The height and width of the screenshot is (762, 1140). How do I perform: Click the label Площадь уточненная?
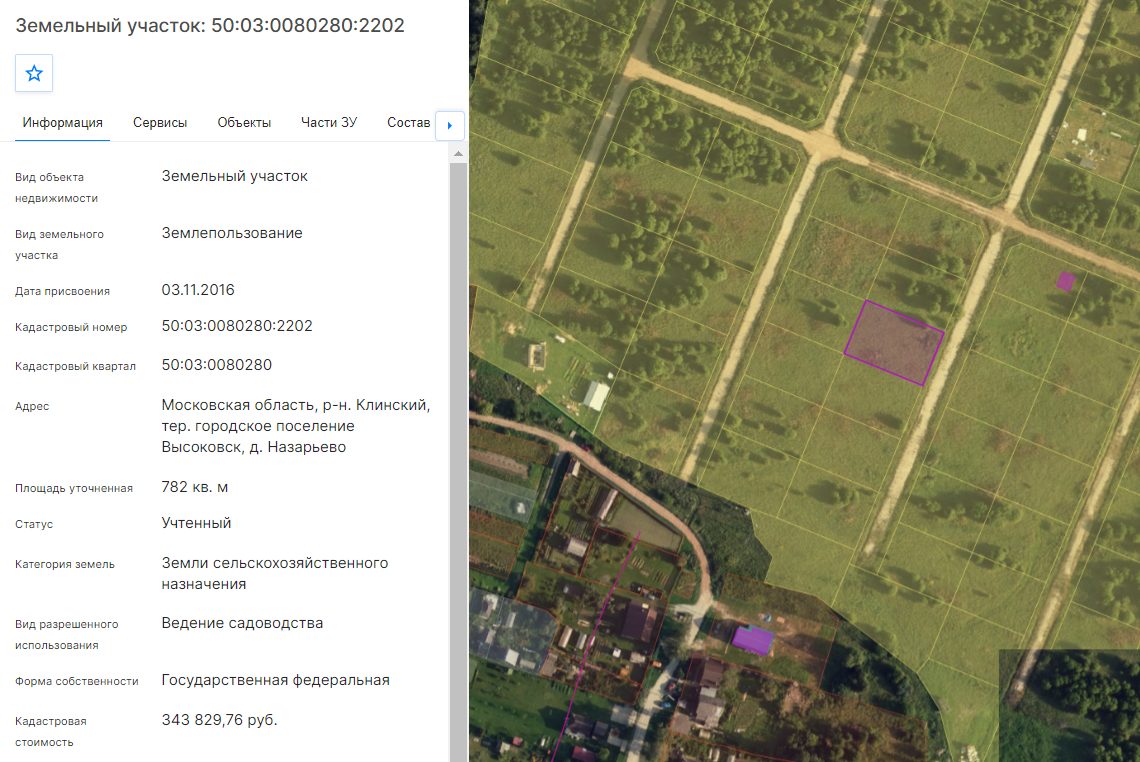point(74,489)
